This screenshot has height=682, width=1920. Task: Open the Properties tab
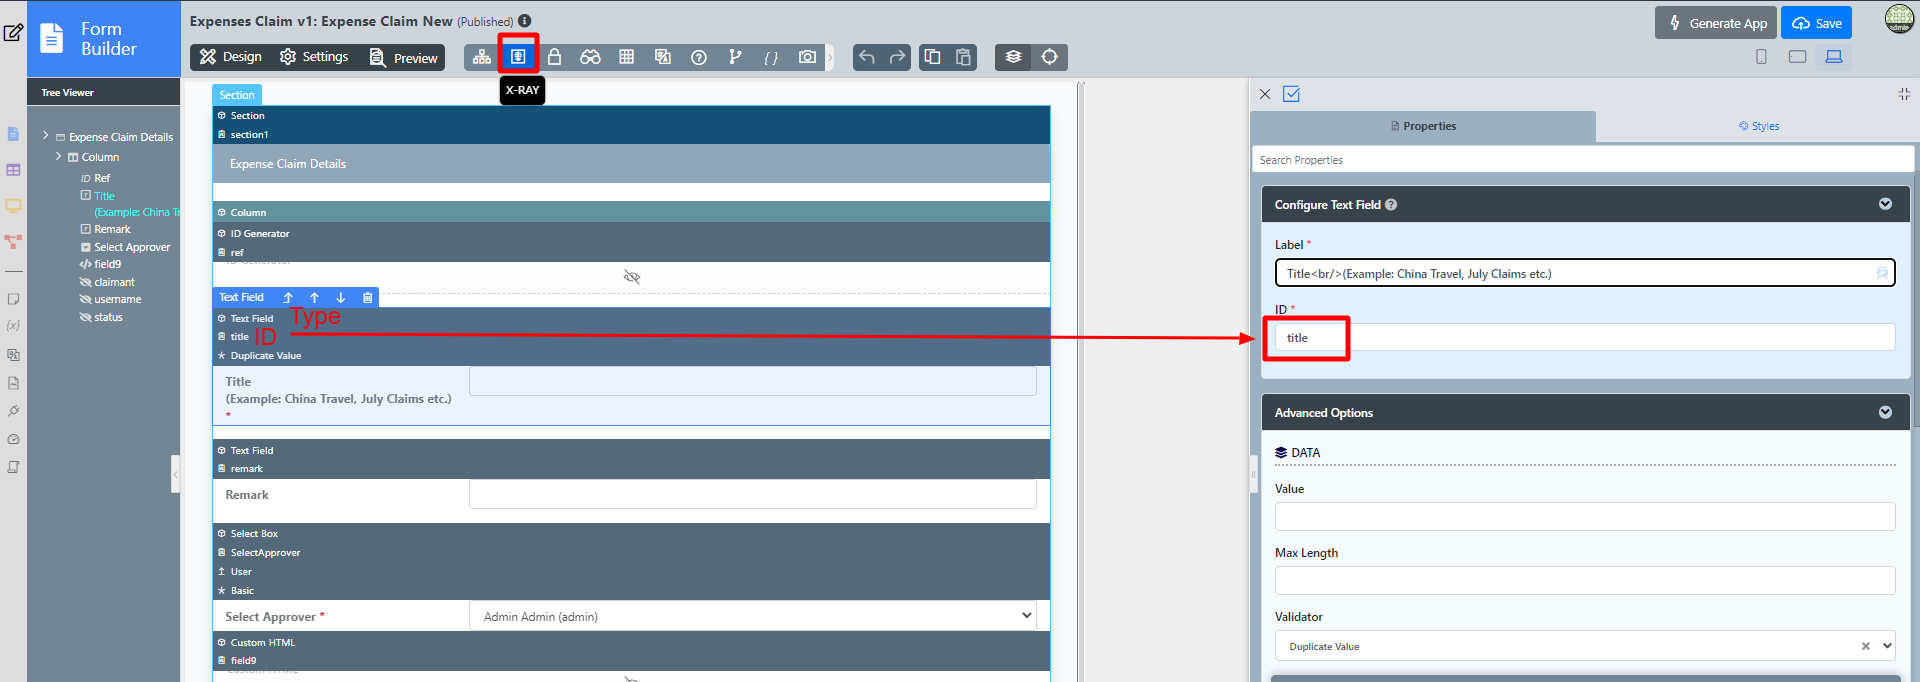1423,126
